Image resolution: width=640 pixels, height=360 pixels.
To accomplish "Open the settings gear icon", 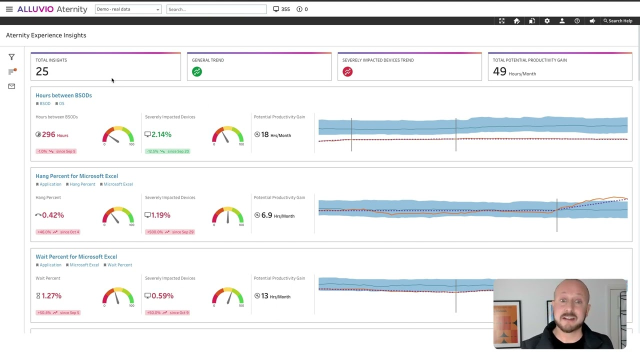I will pyautogui.click(x=547, y=21).
